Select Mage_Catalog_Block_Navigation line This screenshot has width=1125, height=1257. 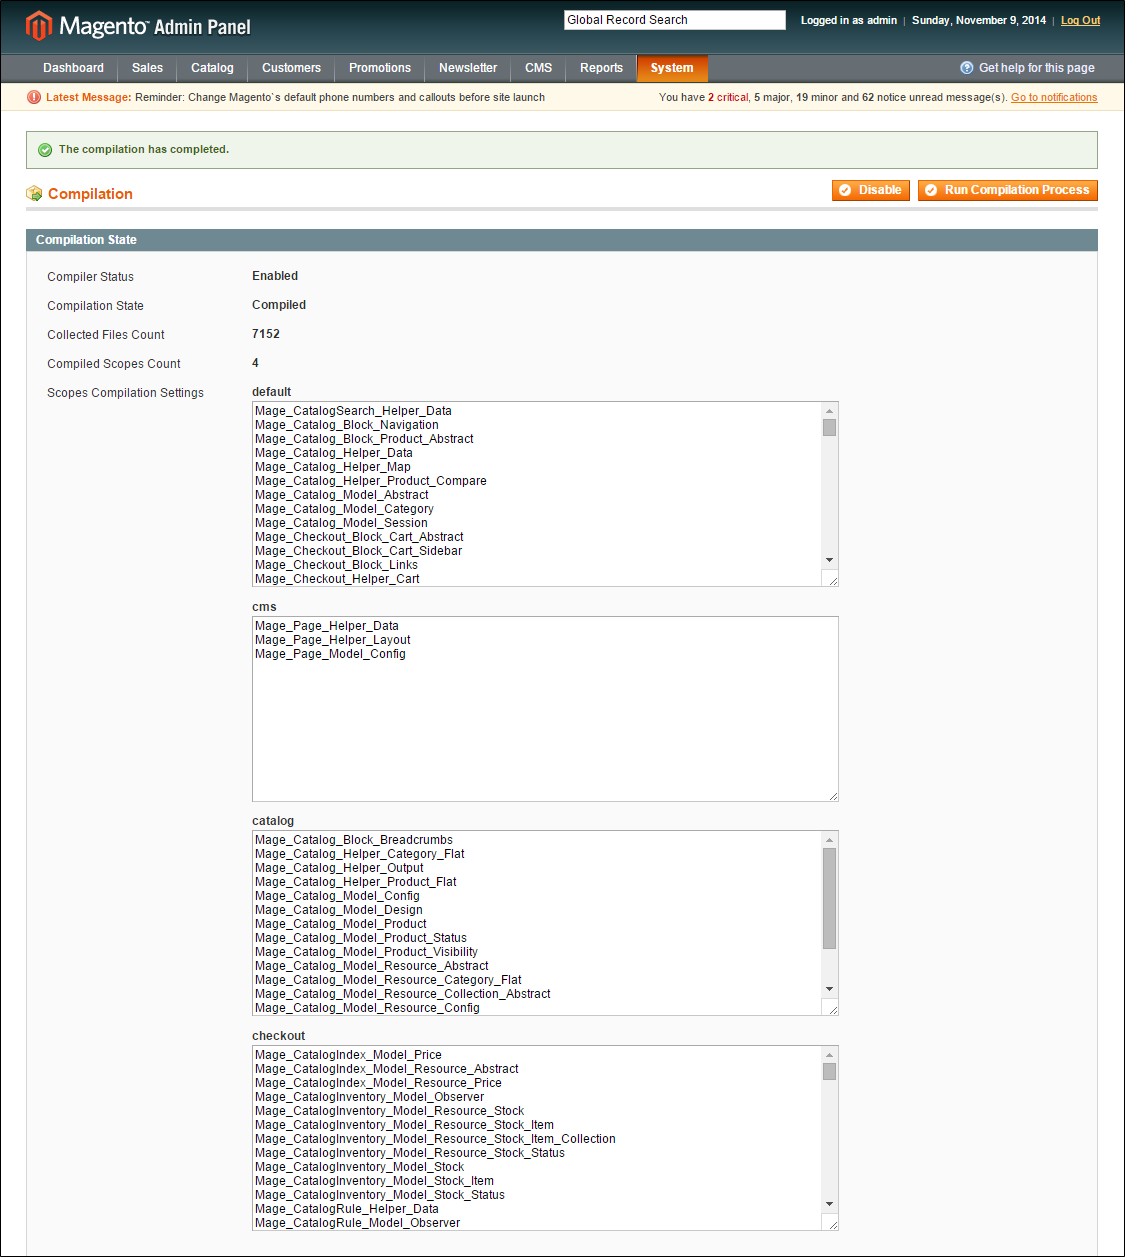(346, 425)
